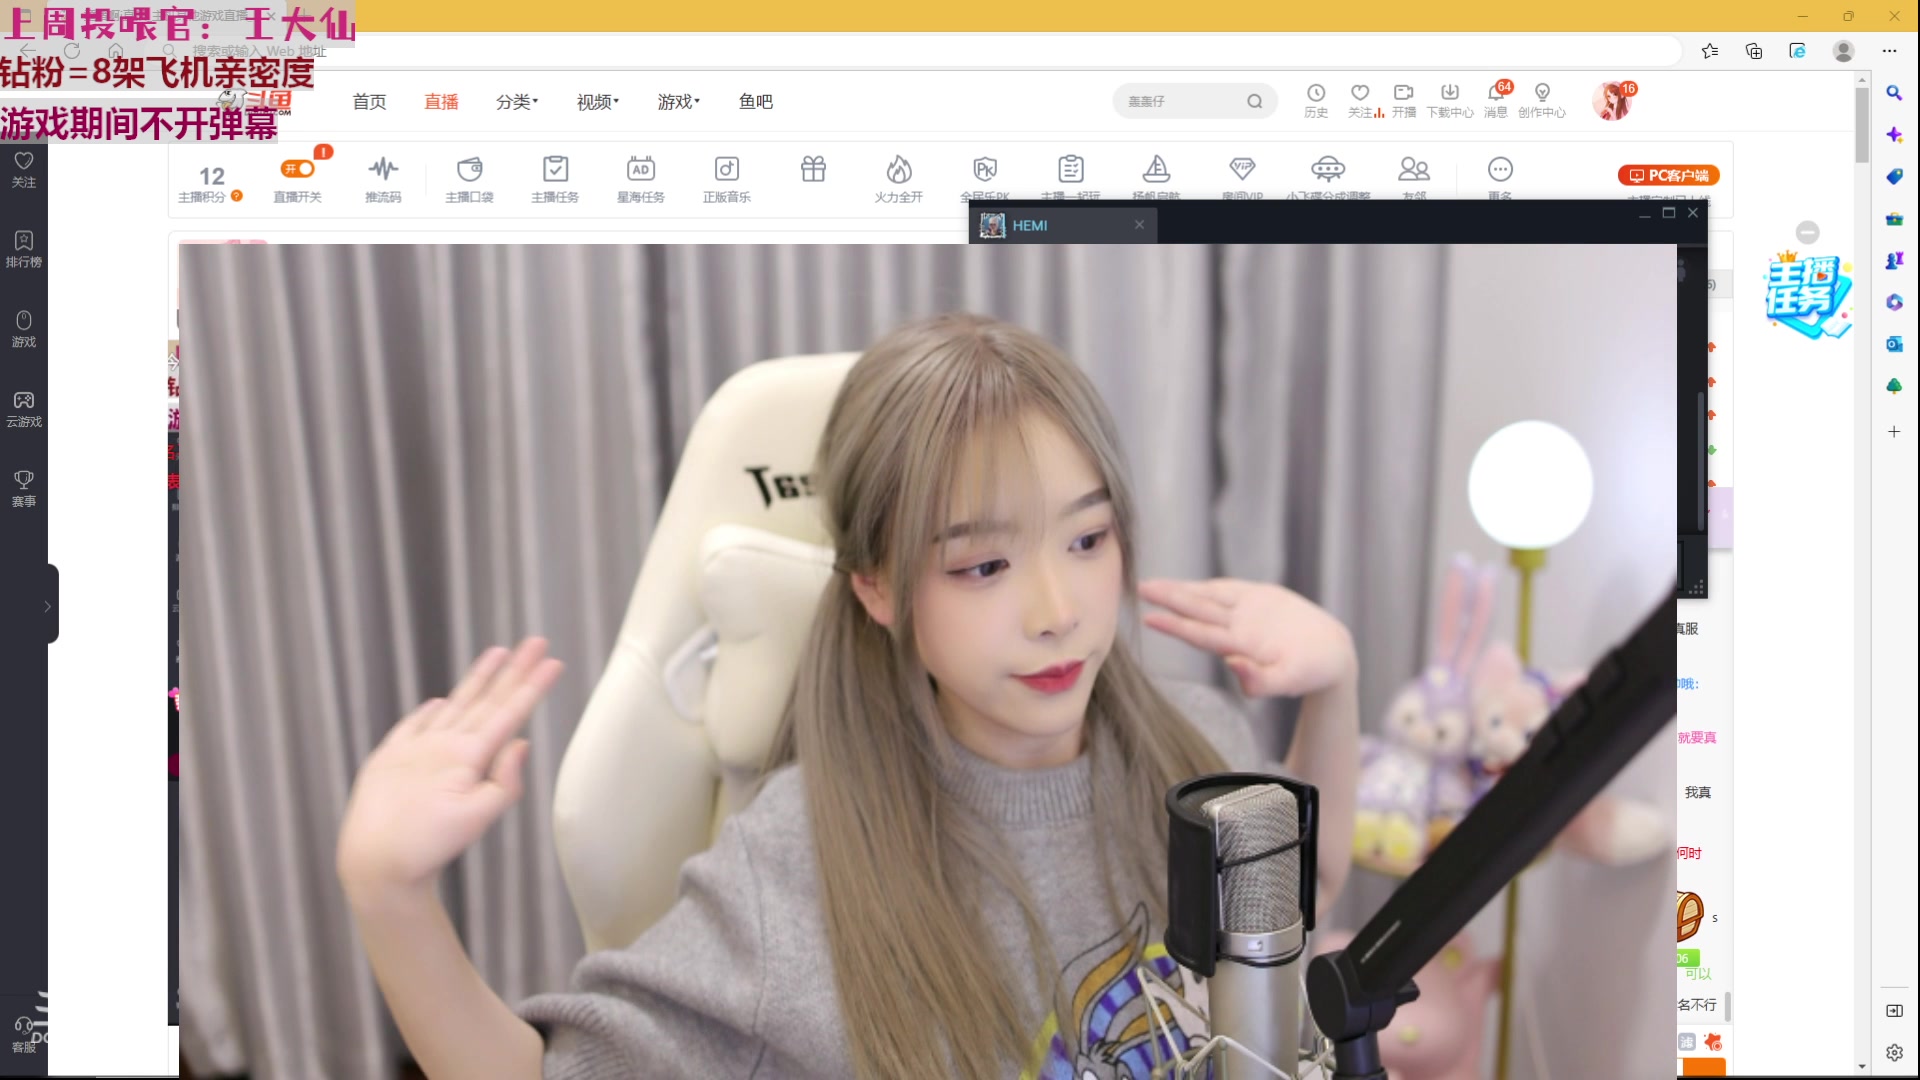Open Edge sidebar Outlook icon
This screenshot has height=1080, width=1920.
click(1894, 344)
